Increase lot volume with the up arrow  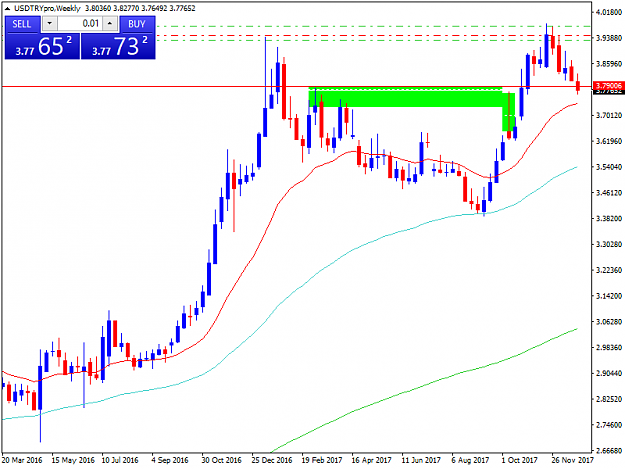click(110, 24)
